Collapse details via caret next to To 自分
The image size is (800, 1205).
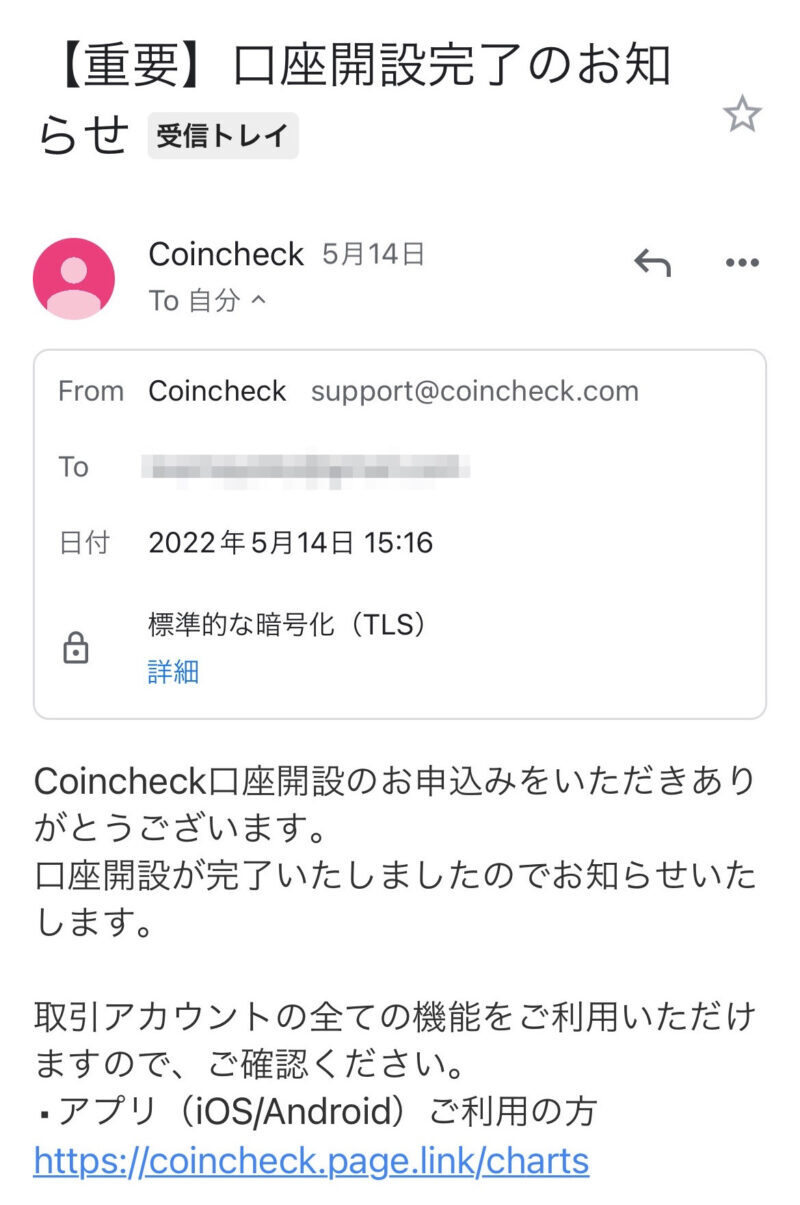click(258, 300)
